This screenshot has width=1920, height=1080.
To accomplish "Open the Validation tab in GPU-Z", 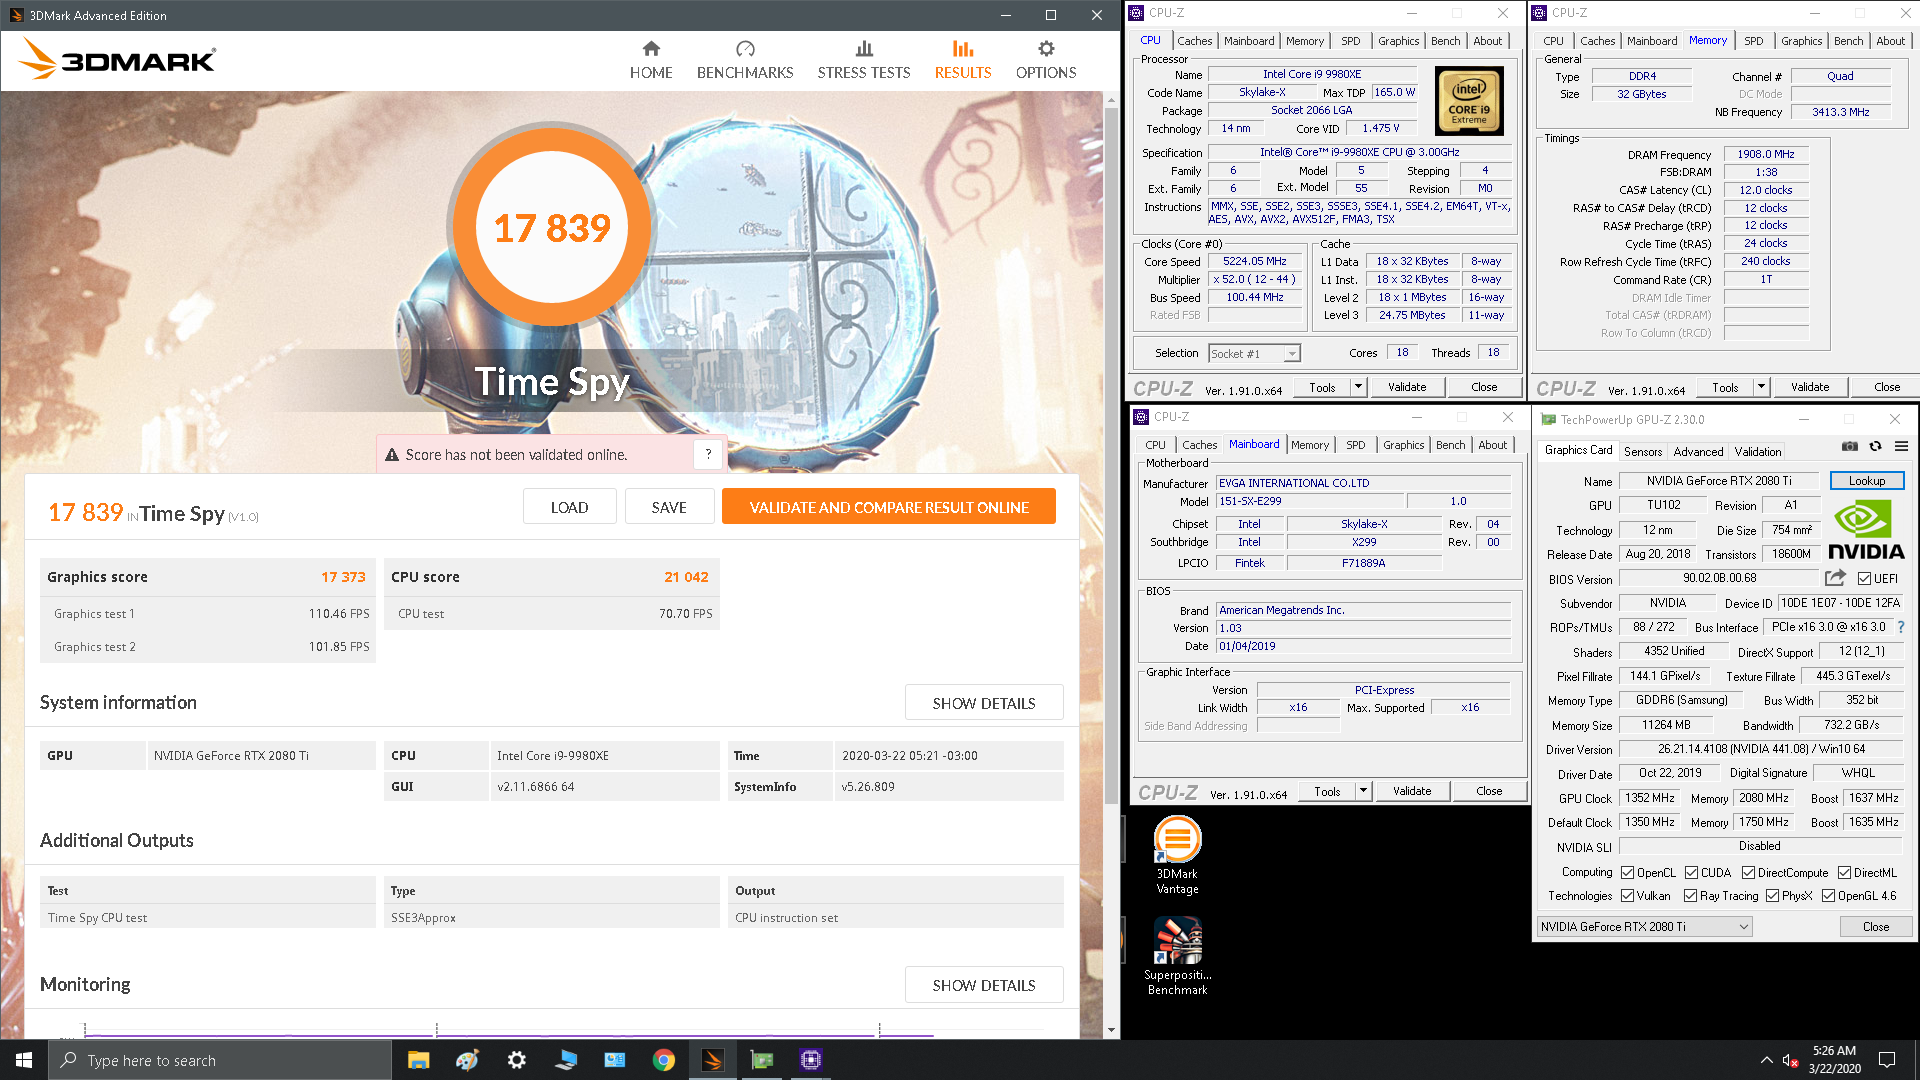I will pyautogui.click(x=1757, y=452).
